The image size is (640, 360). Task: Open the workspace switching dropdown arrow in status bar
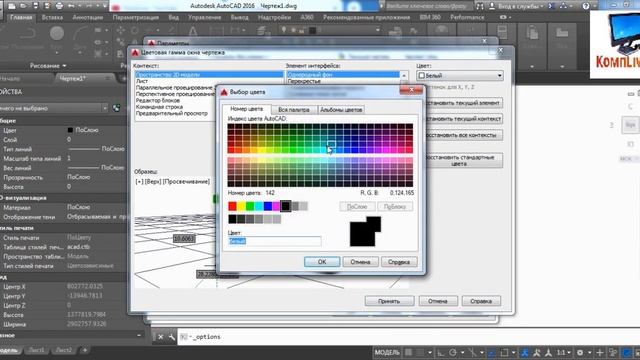click(x=589, y=352)
